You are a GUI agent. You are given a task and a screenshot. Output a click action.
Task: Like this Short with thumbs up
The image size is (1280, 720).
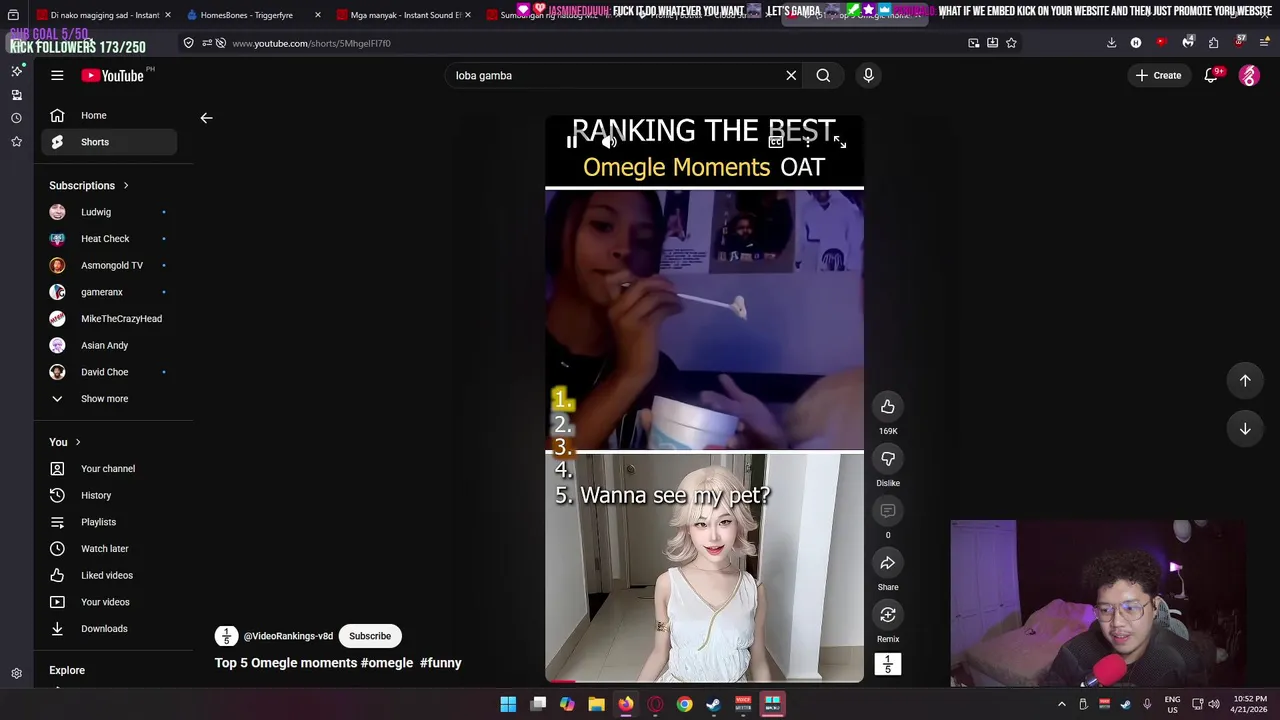[x=888, y=406]
